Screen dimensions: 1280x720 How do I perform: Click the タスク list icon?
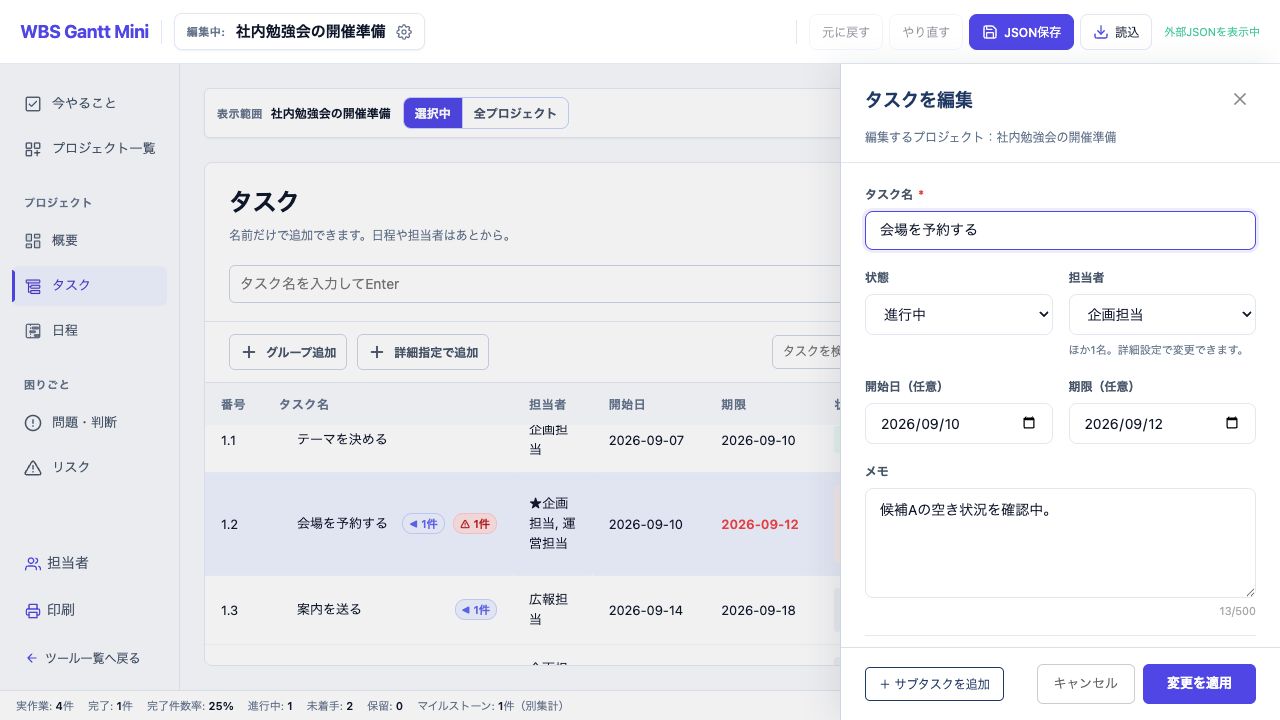coord(33,286)
